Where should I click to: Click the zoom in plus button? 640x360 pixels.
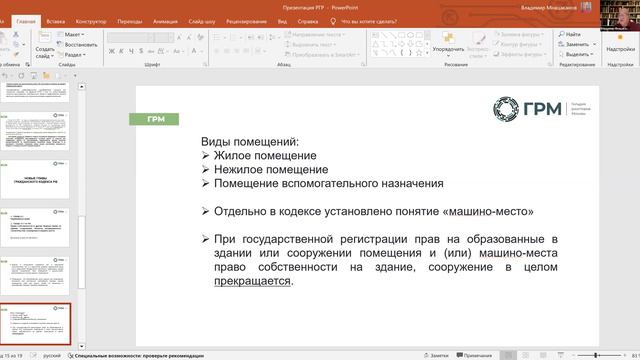click(624, 356)
